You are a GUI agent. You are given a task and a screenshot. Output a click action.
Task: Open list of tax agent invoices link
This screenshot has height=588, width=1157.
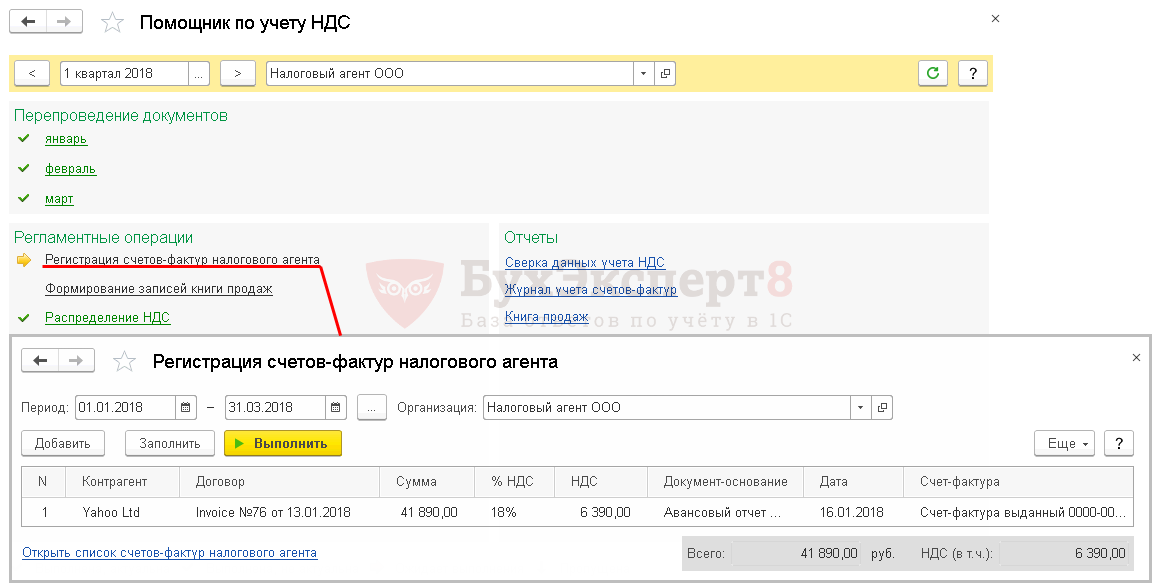point(170,553)
